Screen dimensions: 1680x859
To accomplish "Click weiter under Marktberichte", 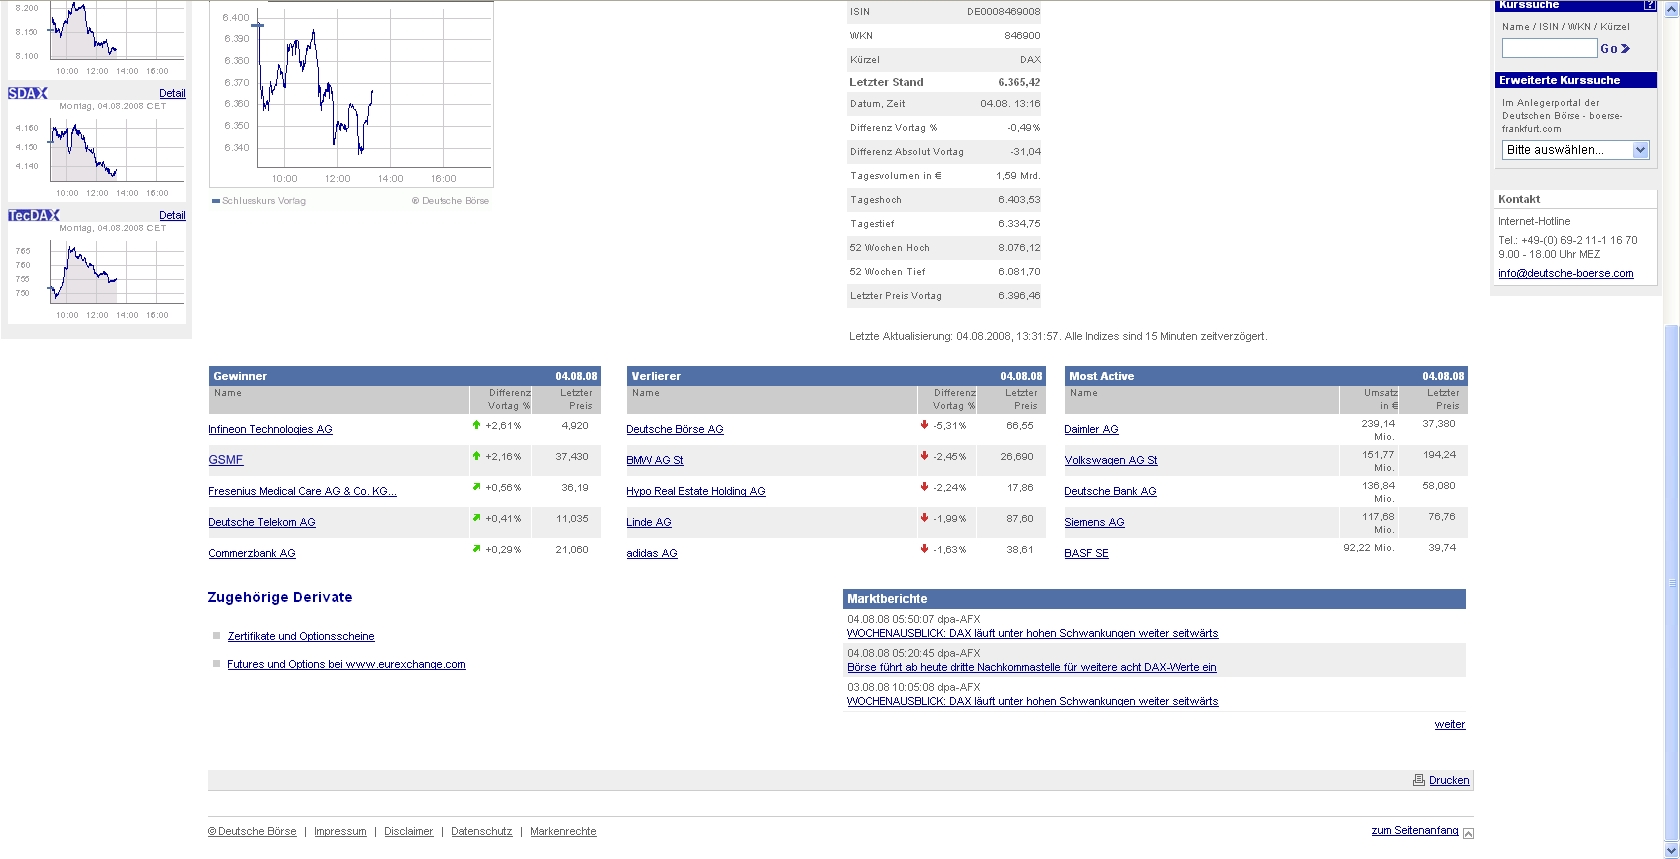I will click(1449, 724).
